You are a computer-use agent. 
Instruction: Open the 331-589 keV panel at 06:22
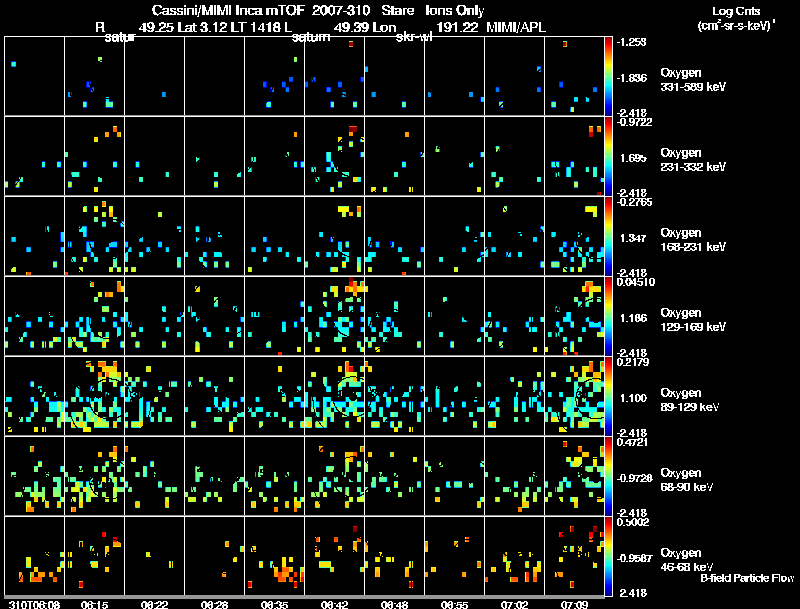click(155, 76)
